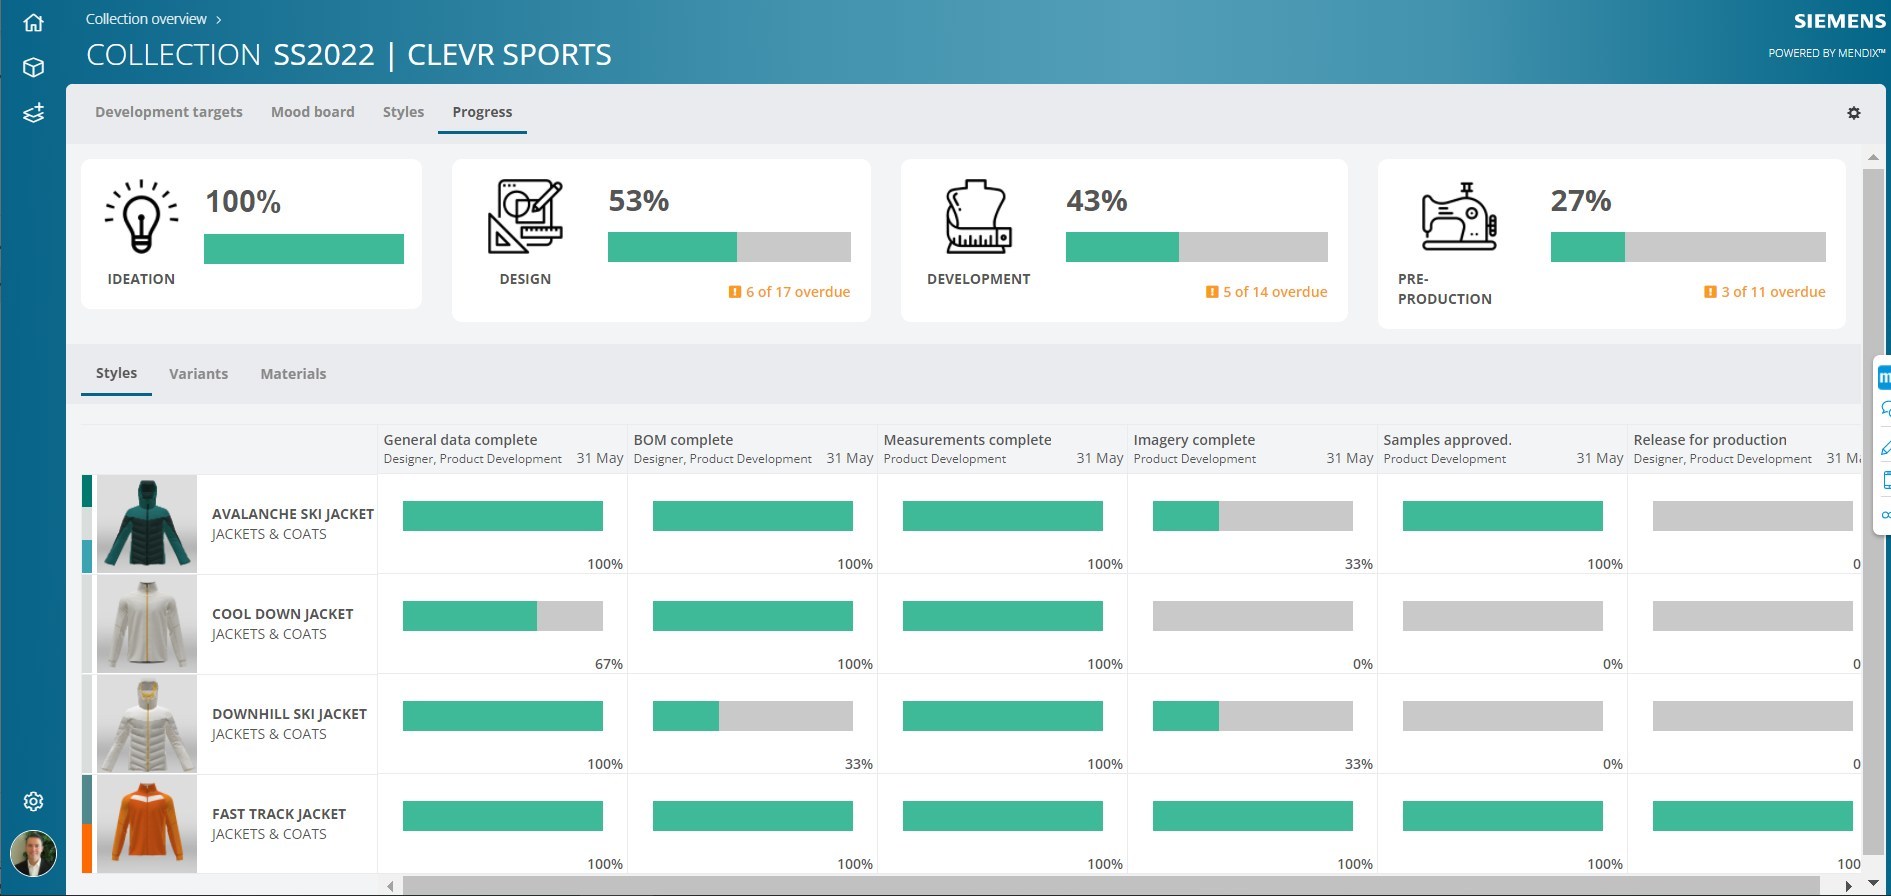
Task: Click the Pre-Production sewing machine icon
Action: pos(1459,217)
